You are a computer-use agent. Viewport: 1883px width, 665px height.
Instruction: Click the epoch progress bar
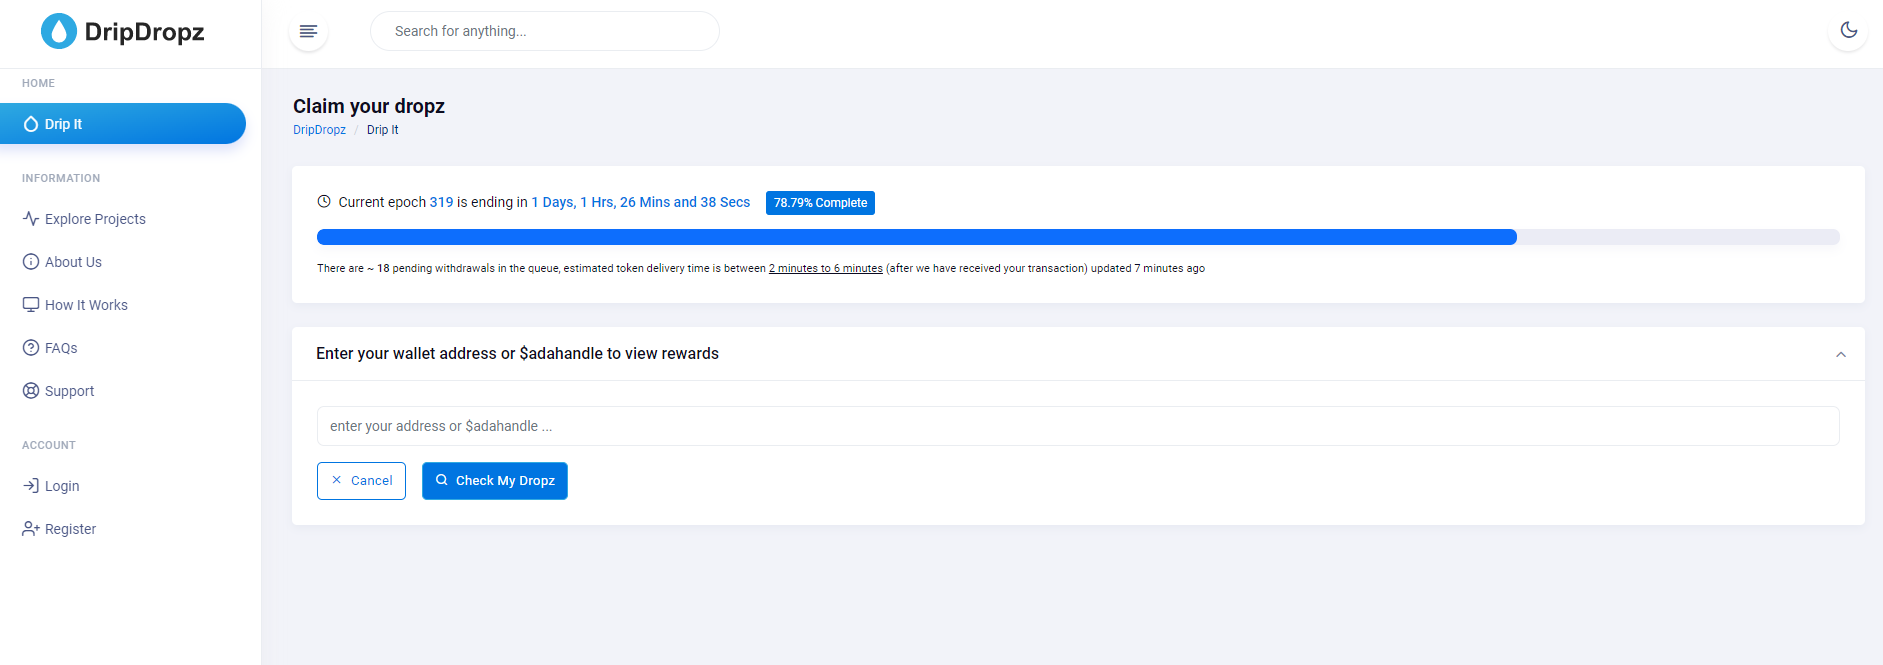click(1078, 237)
